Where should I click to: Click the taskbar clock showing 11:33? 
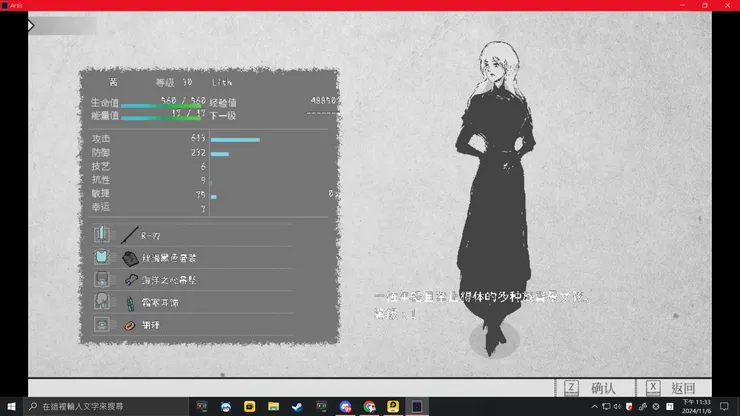click(697, 406)
